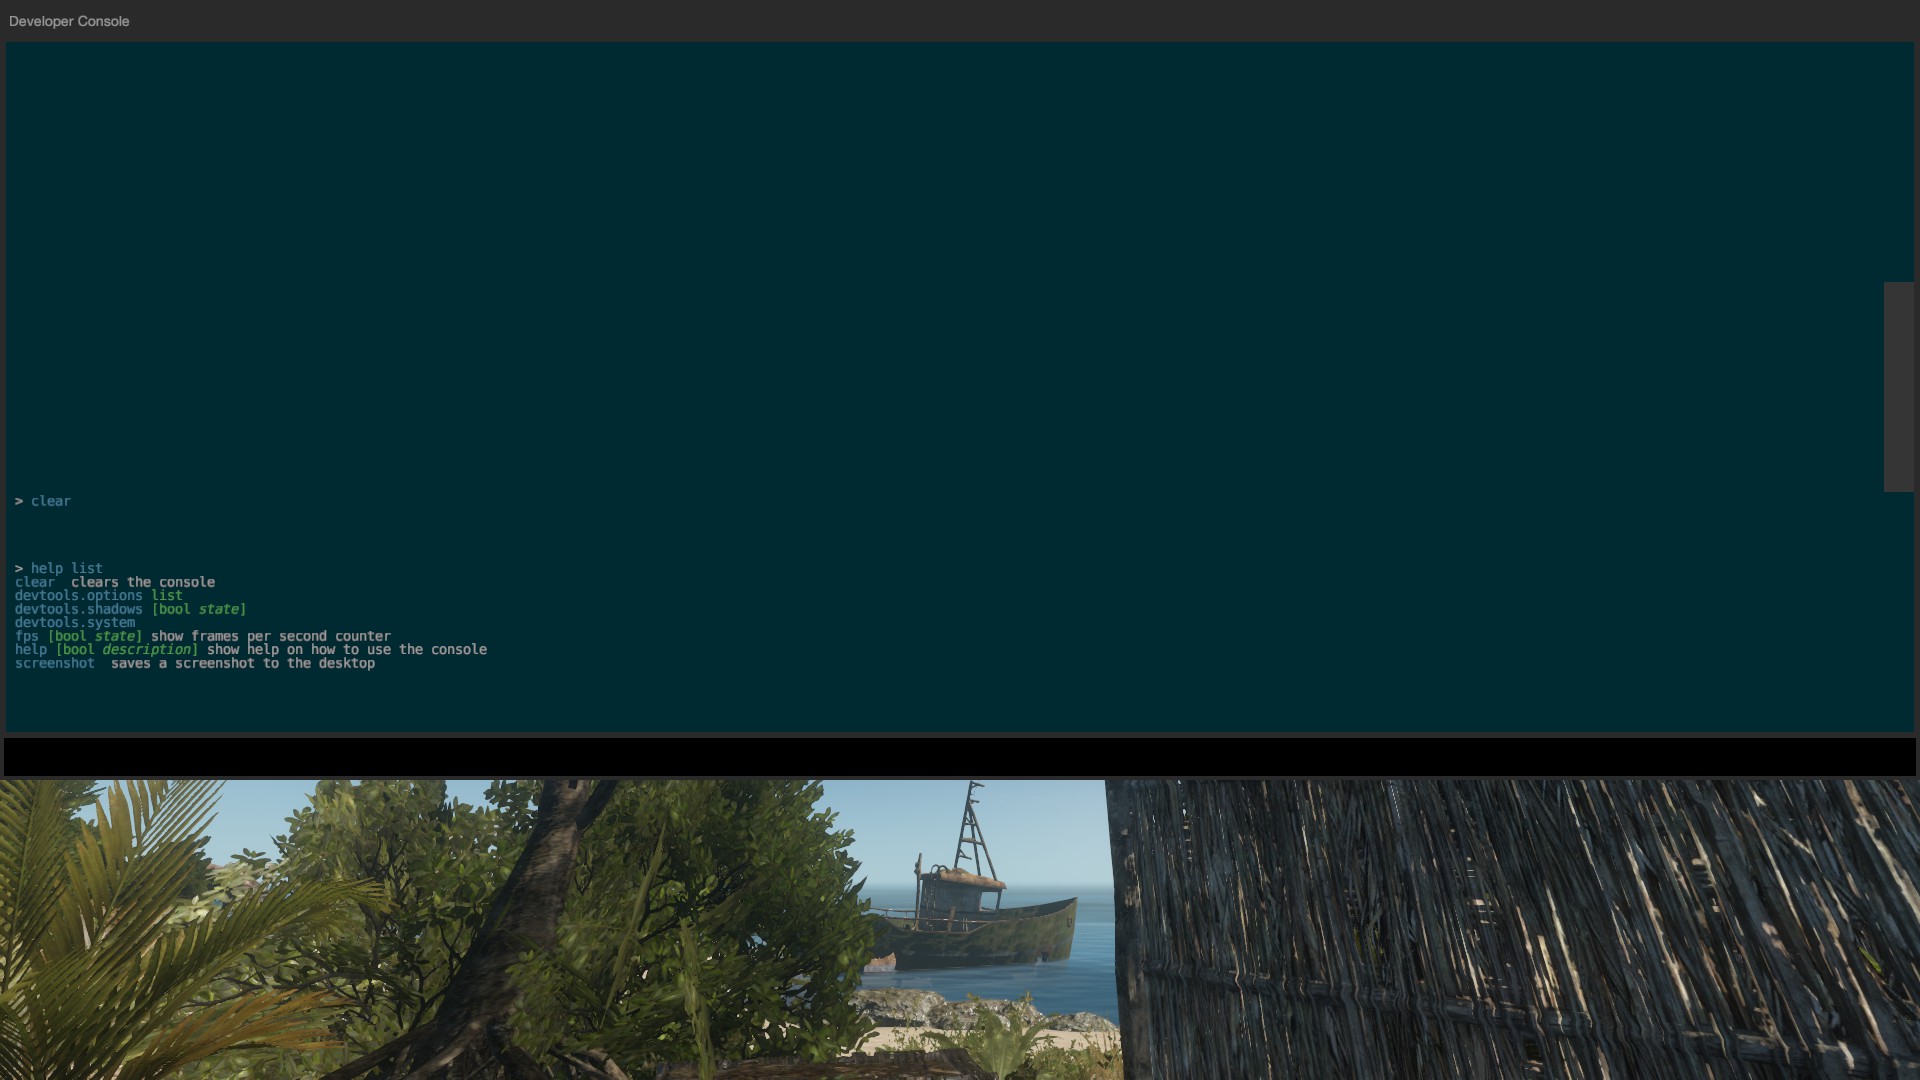Expand 'devtools.shadows [bool state]' options
The height and width of the screenshot is (1080, 1920).
pyautogui.click(x=131, y=608)
